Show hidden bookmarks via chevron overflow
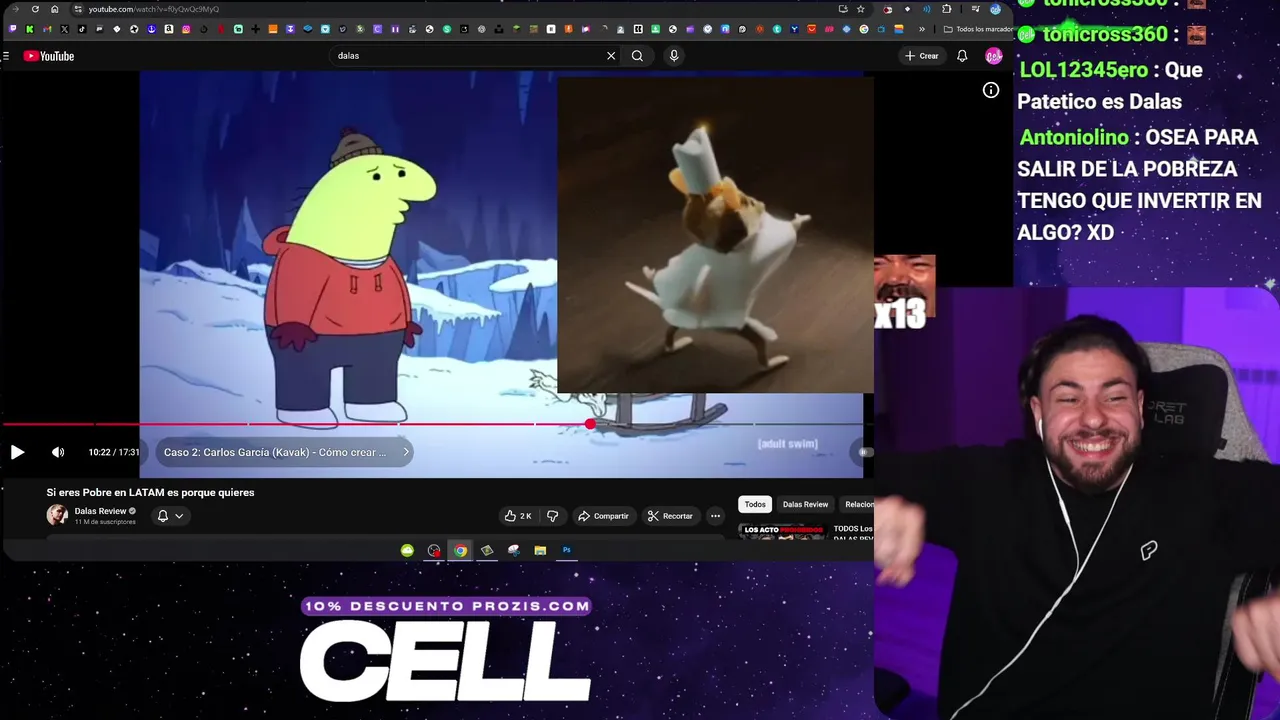Image resolution: width=1280 pixels, height=720 pixels. pyautogui.click(x=922, y=29)
